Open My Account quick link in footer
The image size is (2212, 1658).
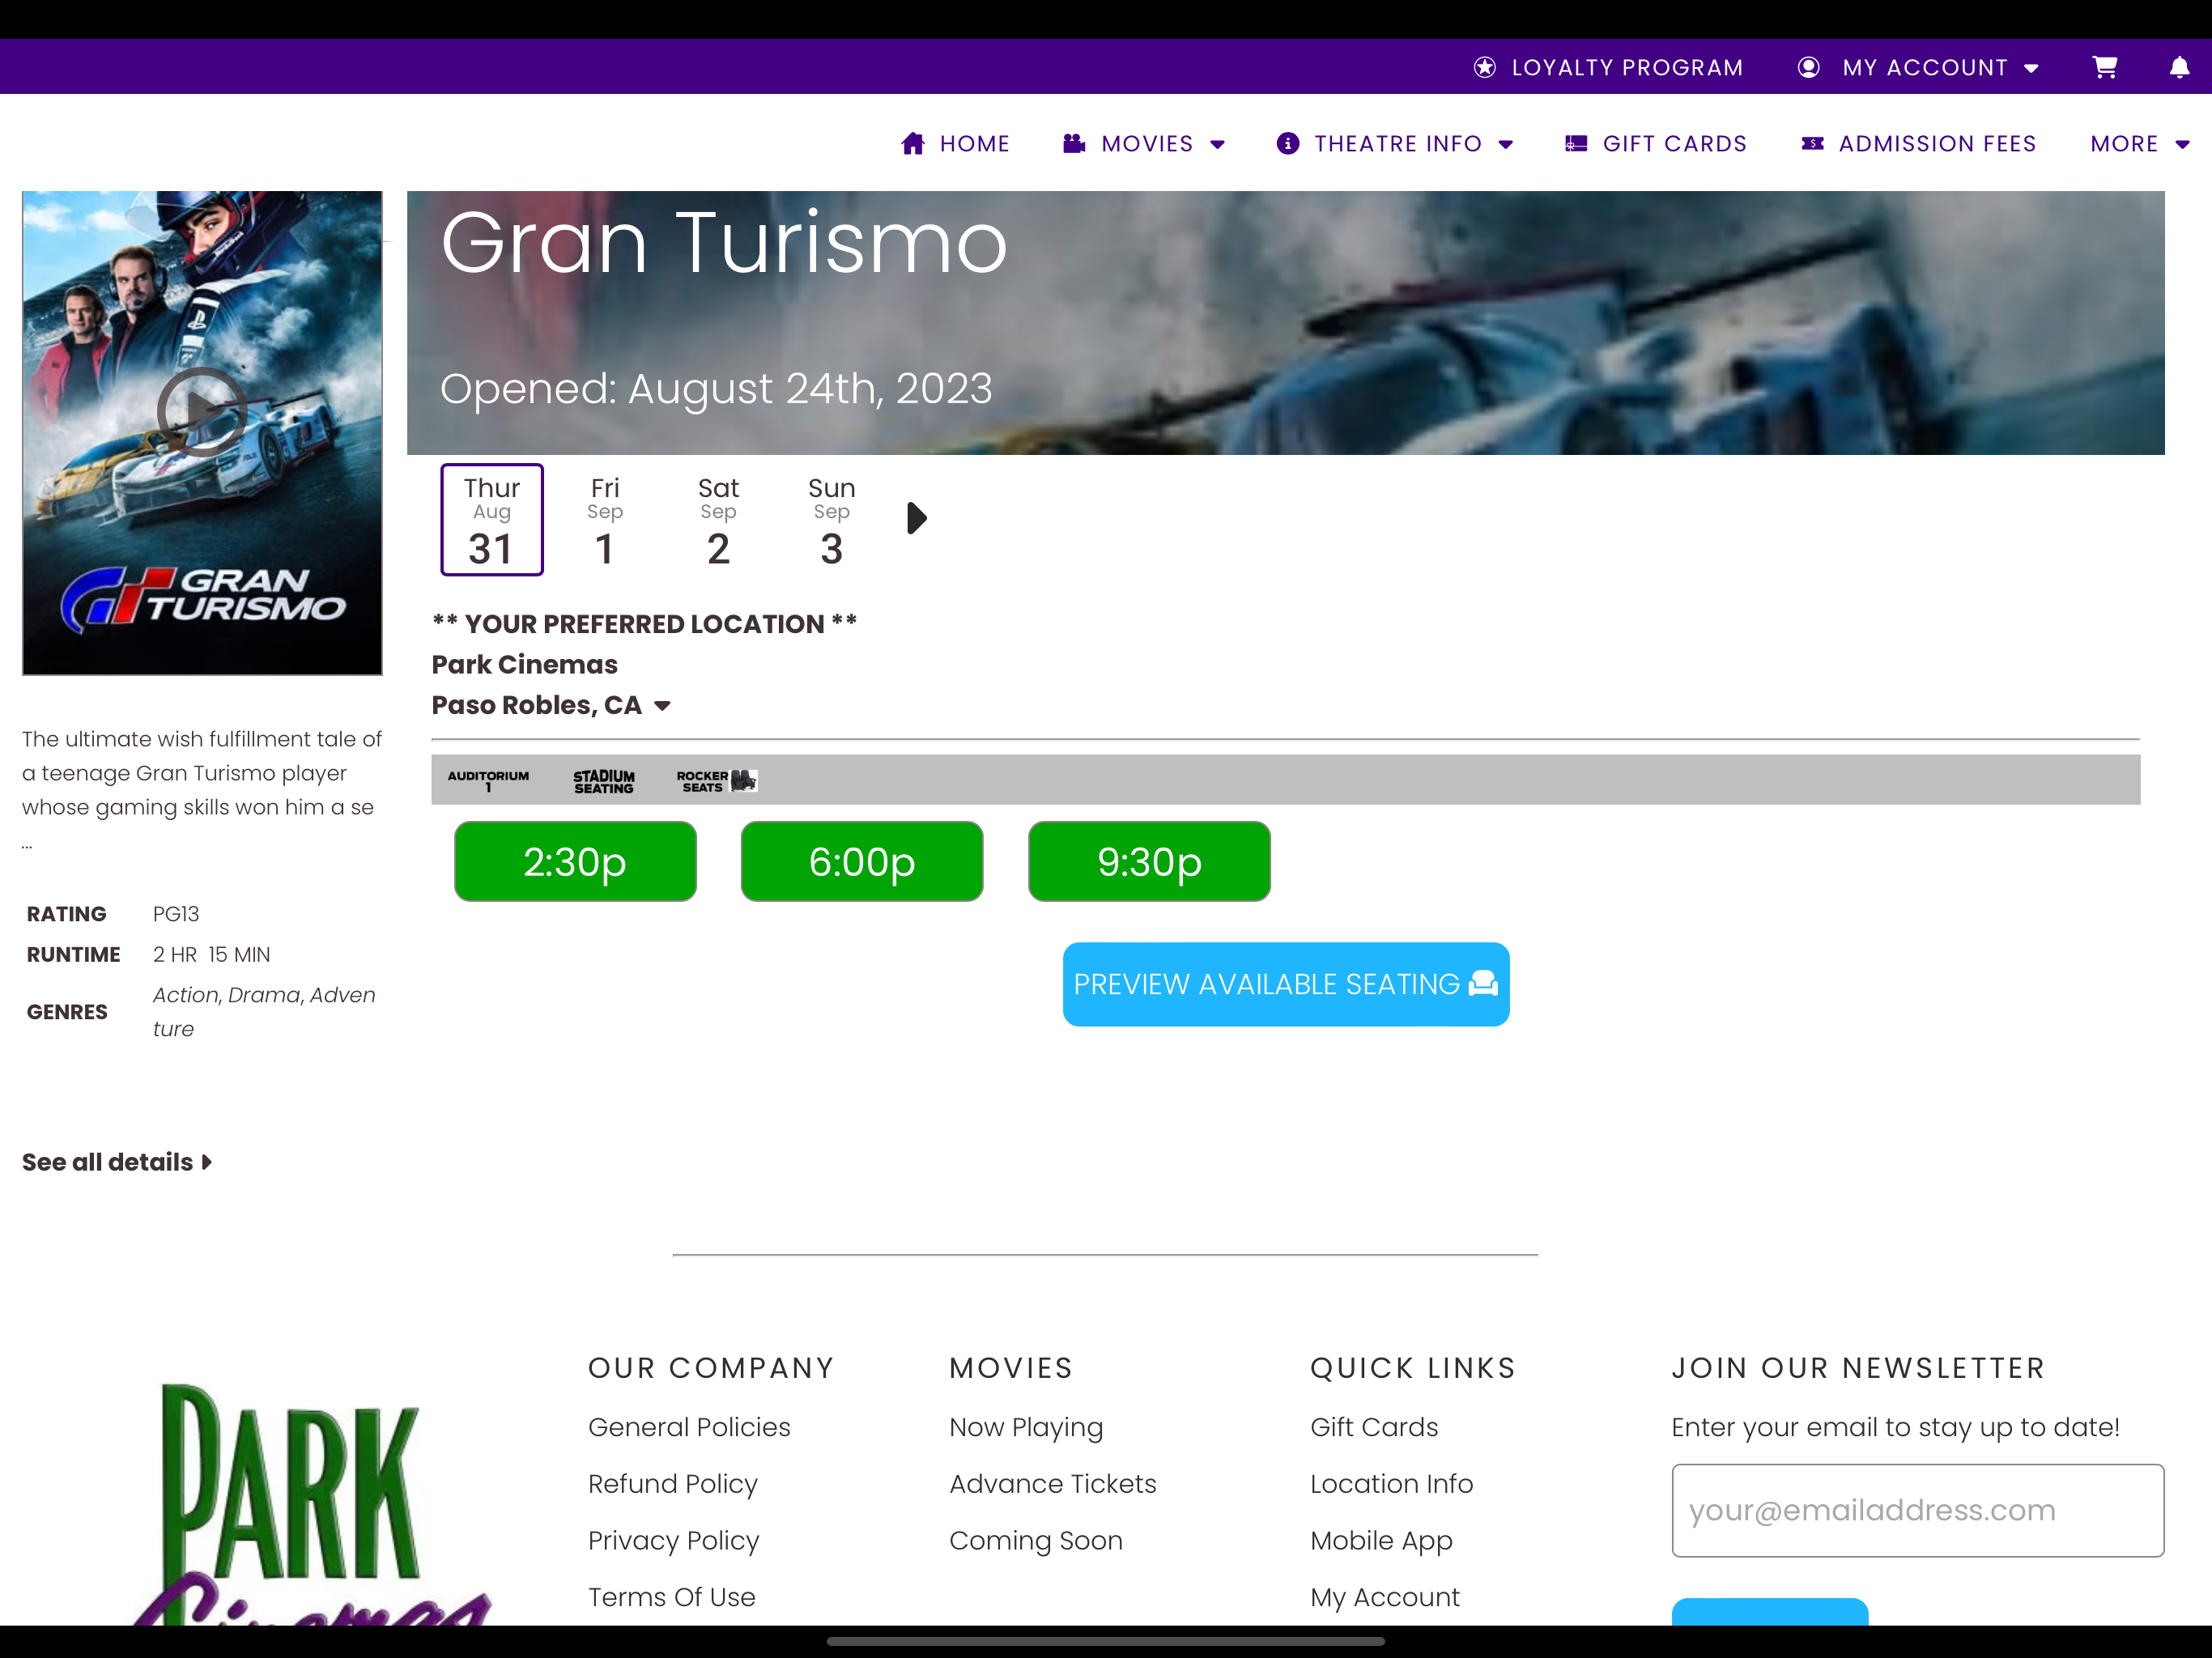(1385, 1597)
